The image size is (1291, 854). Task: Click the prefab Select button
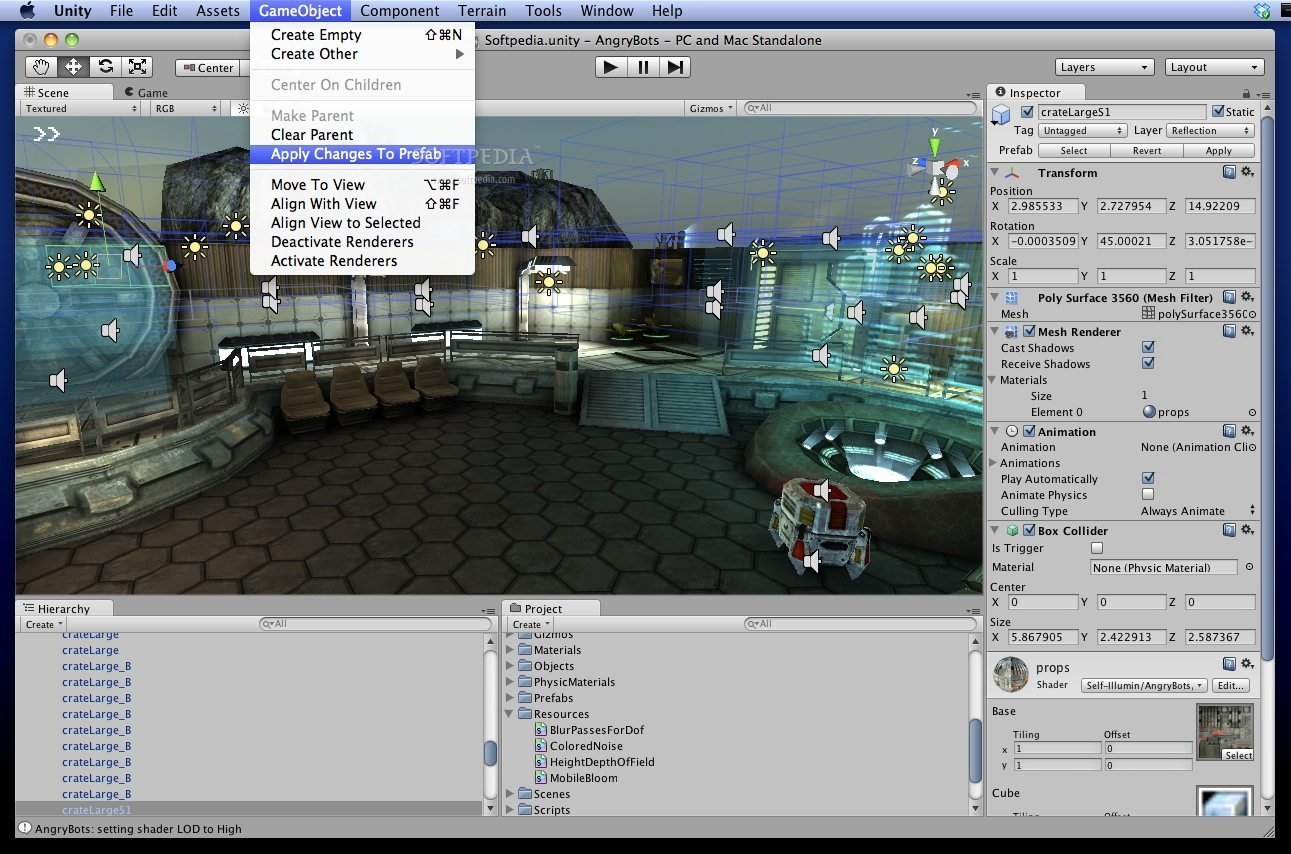tap(1074, 151)
